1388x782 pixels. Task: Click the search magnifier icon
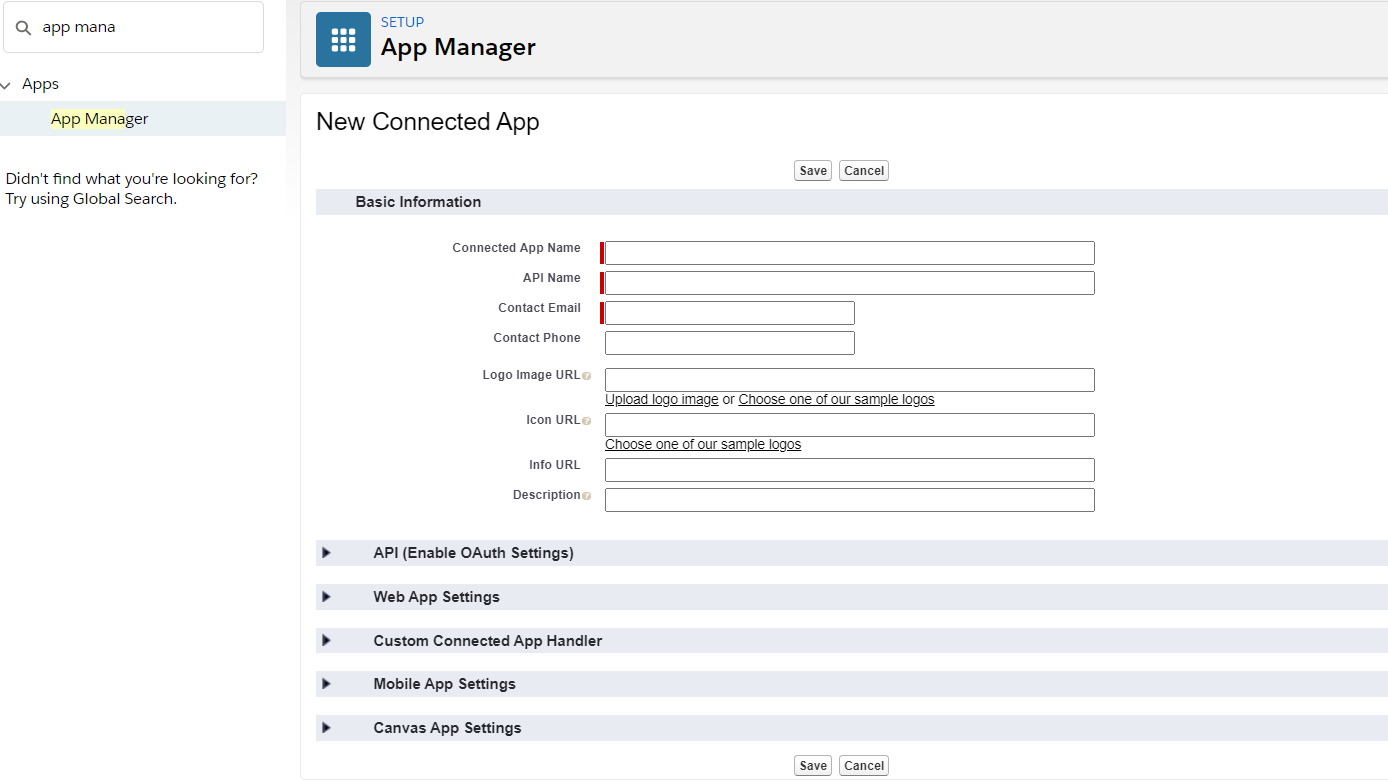24,28
